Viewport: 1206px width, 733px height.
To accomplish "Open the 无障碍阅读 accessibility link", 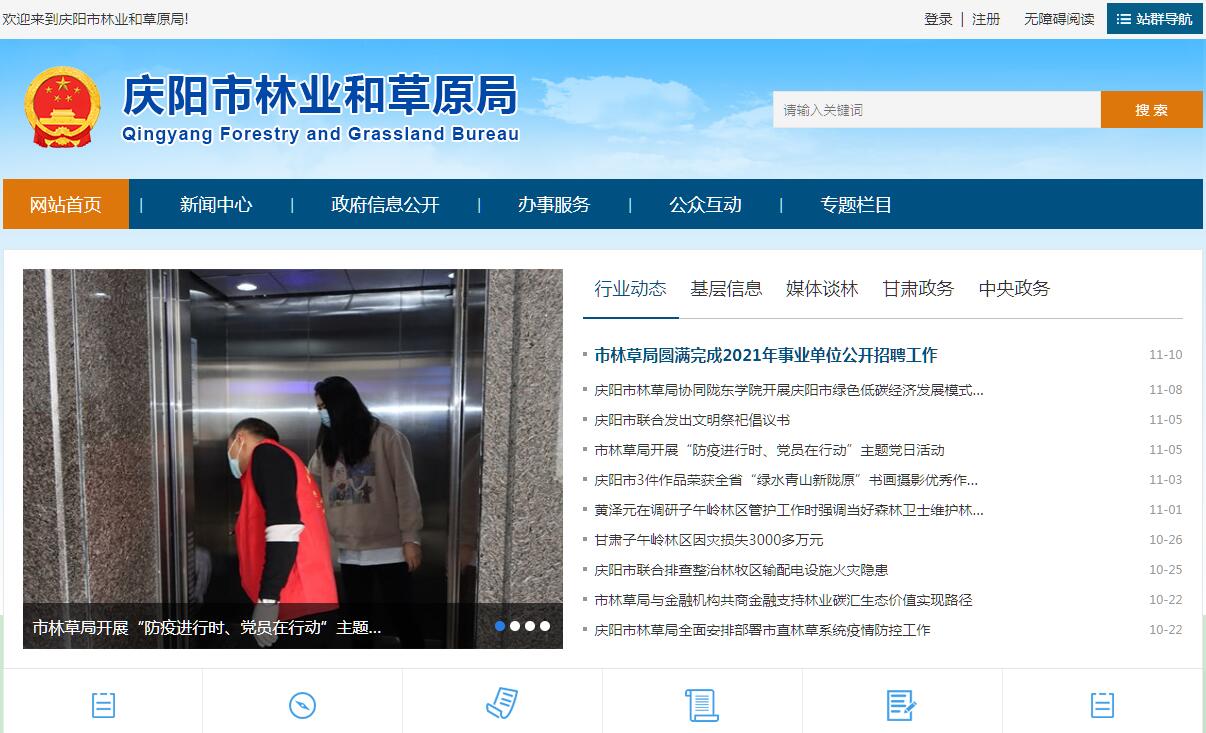I will (x=1059, y=19).
